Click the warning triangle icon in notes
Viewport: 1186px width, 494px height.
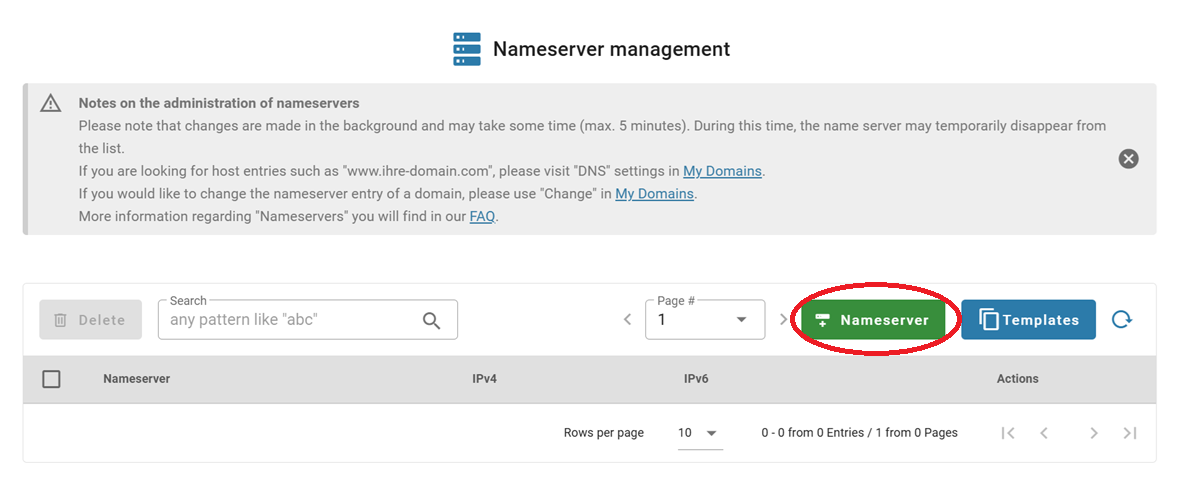[x=51, y=104]
